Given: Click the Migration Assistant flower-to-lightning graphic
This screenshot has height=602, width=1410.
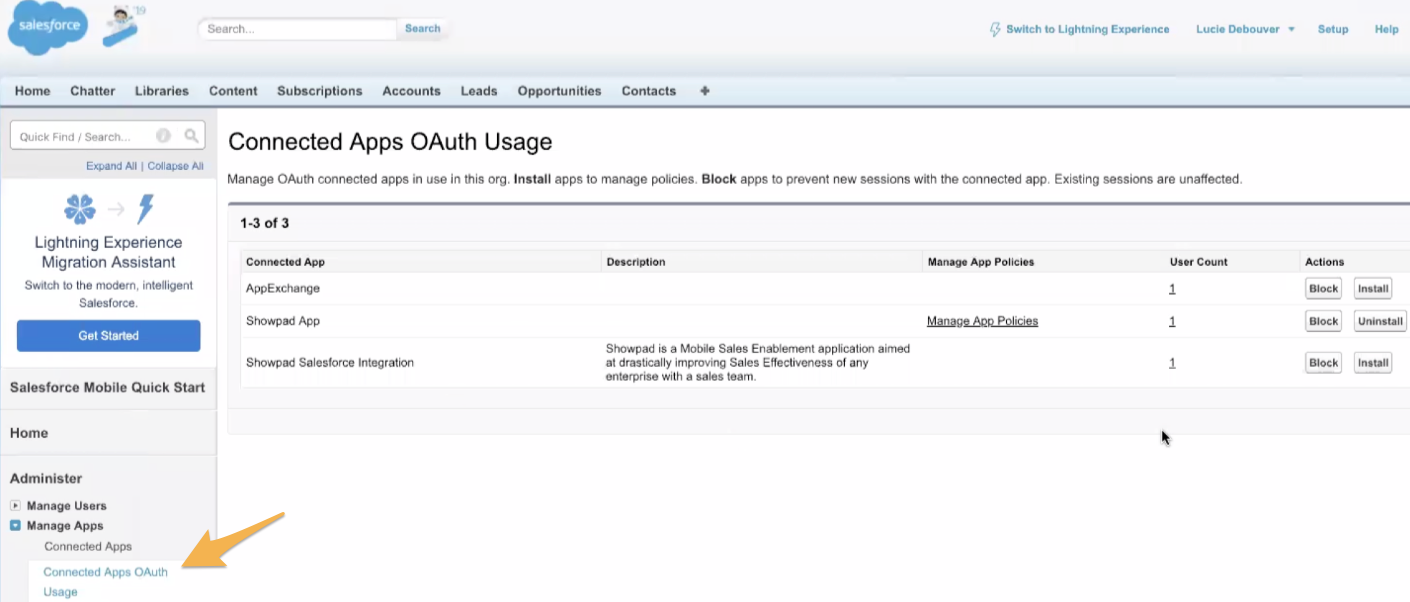Looking at the screenshot, I should [109, 209].
